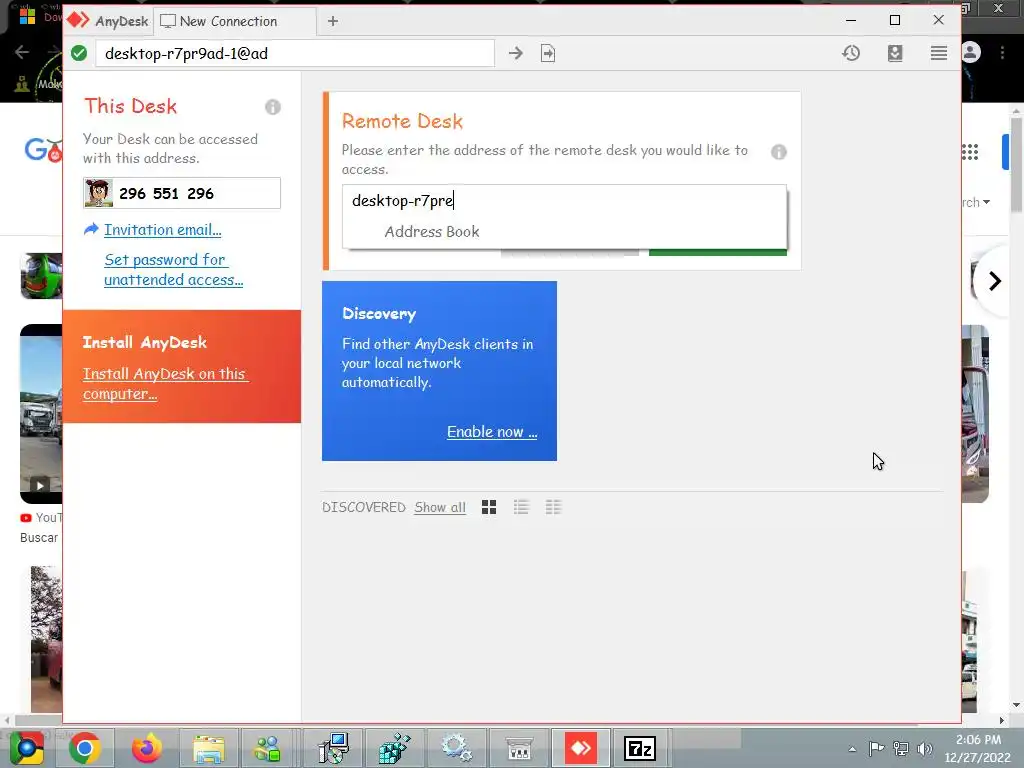Image resolution: width=1024 pixels, height=768 pixels.
Task: Switch discovered view to tile grid
Action: (x=488, y=507)
